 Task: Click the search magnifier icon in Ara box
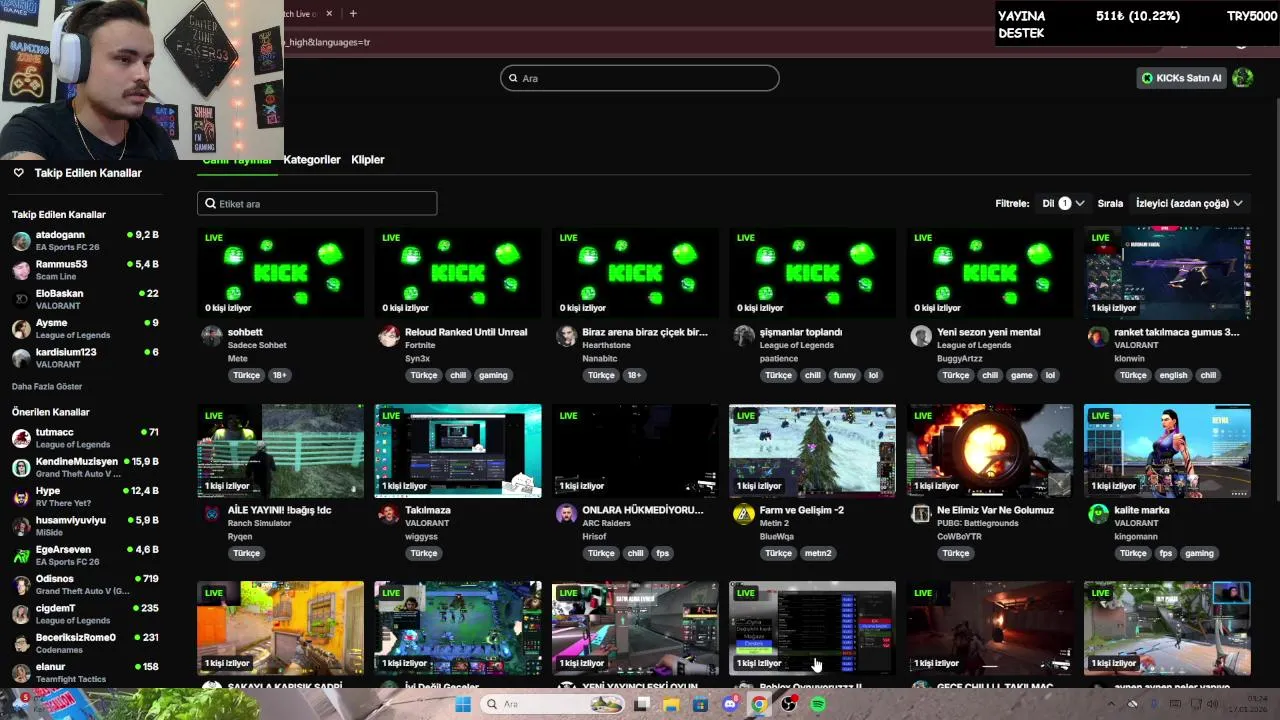513,78
